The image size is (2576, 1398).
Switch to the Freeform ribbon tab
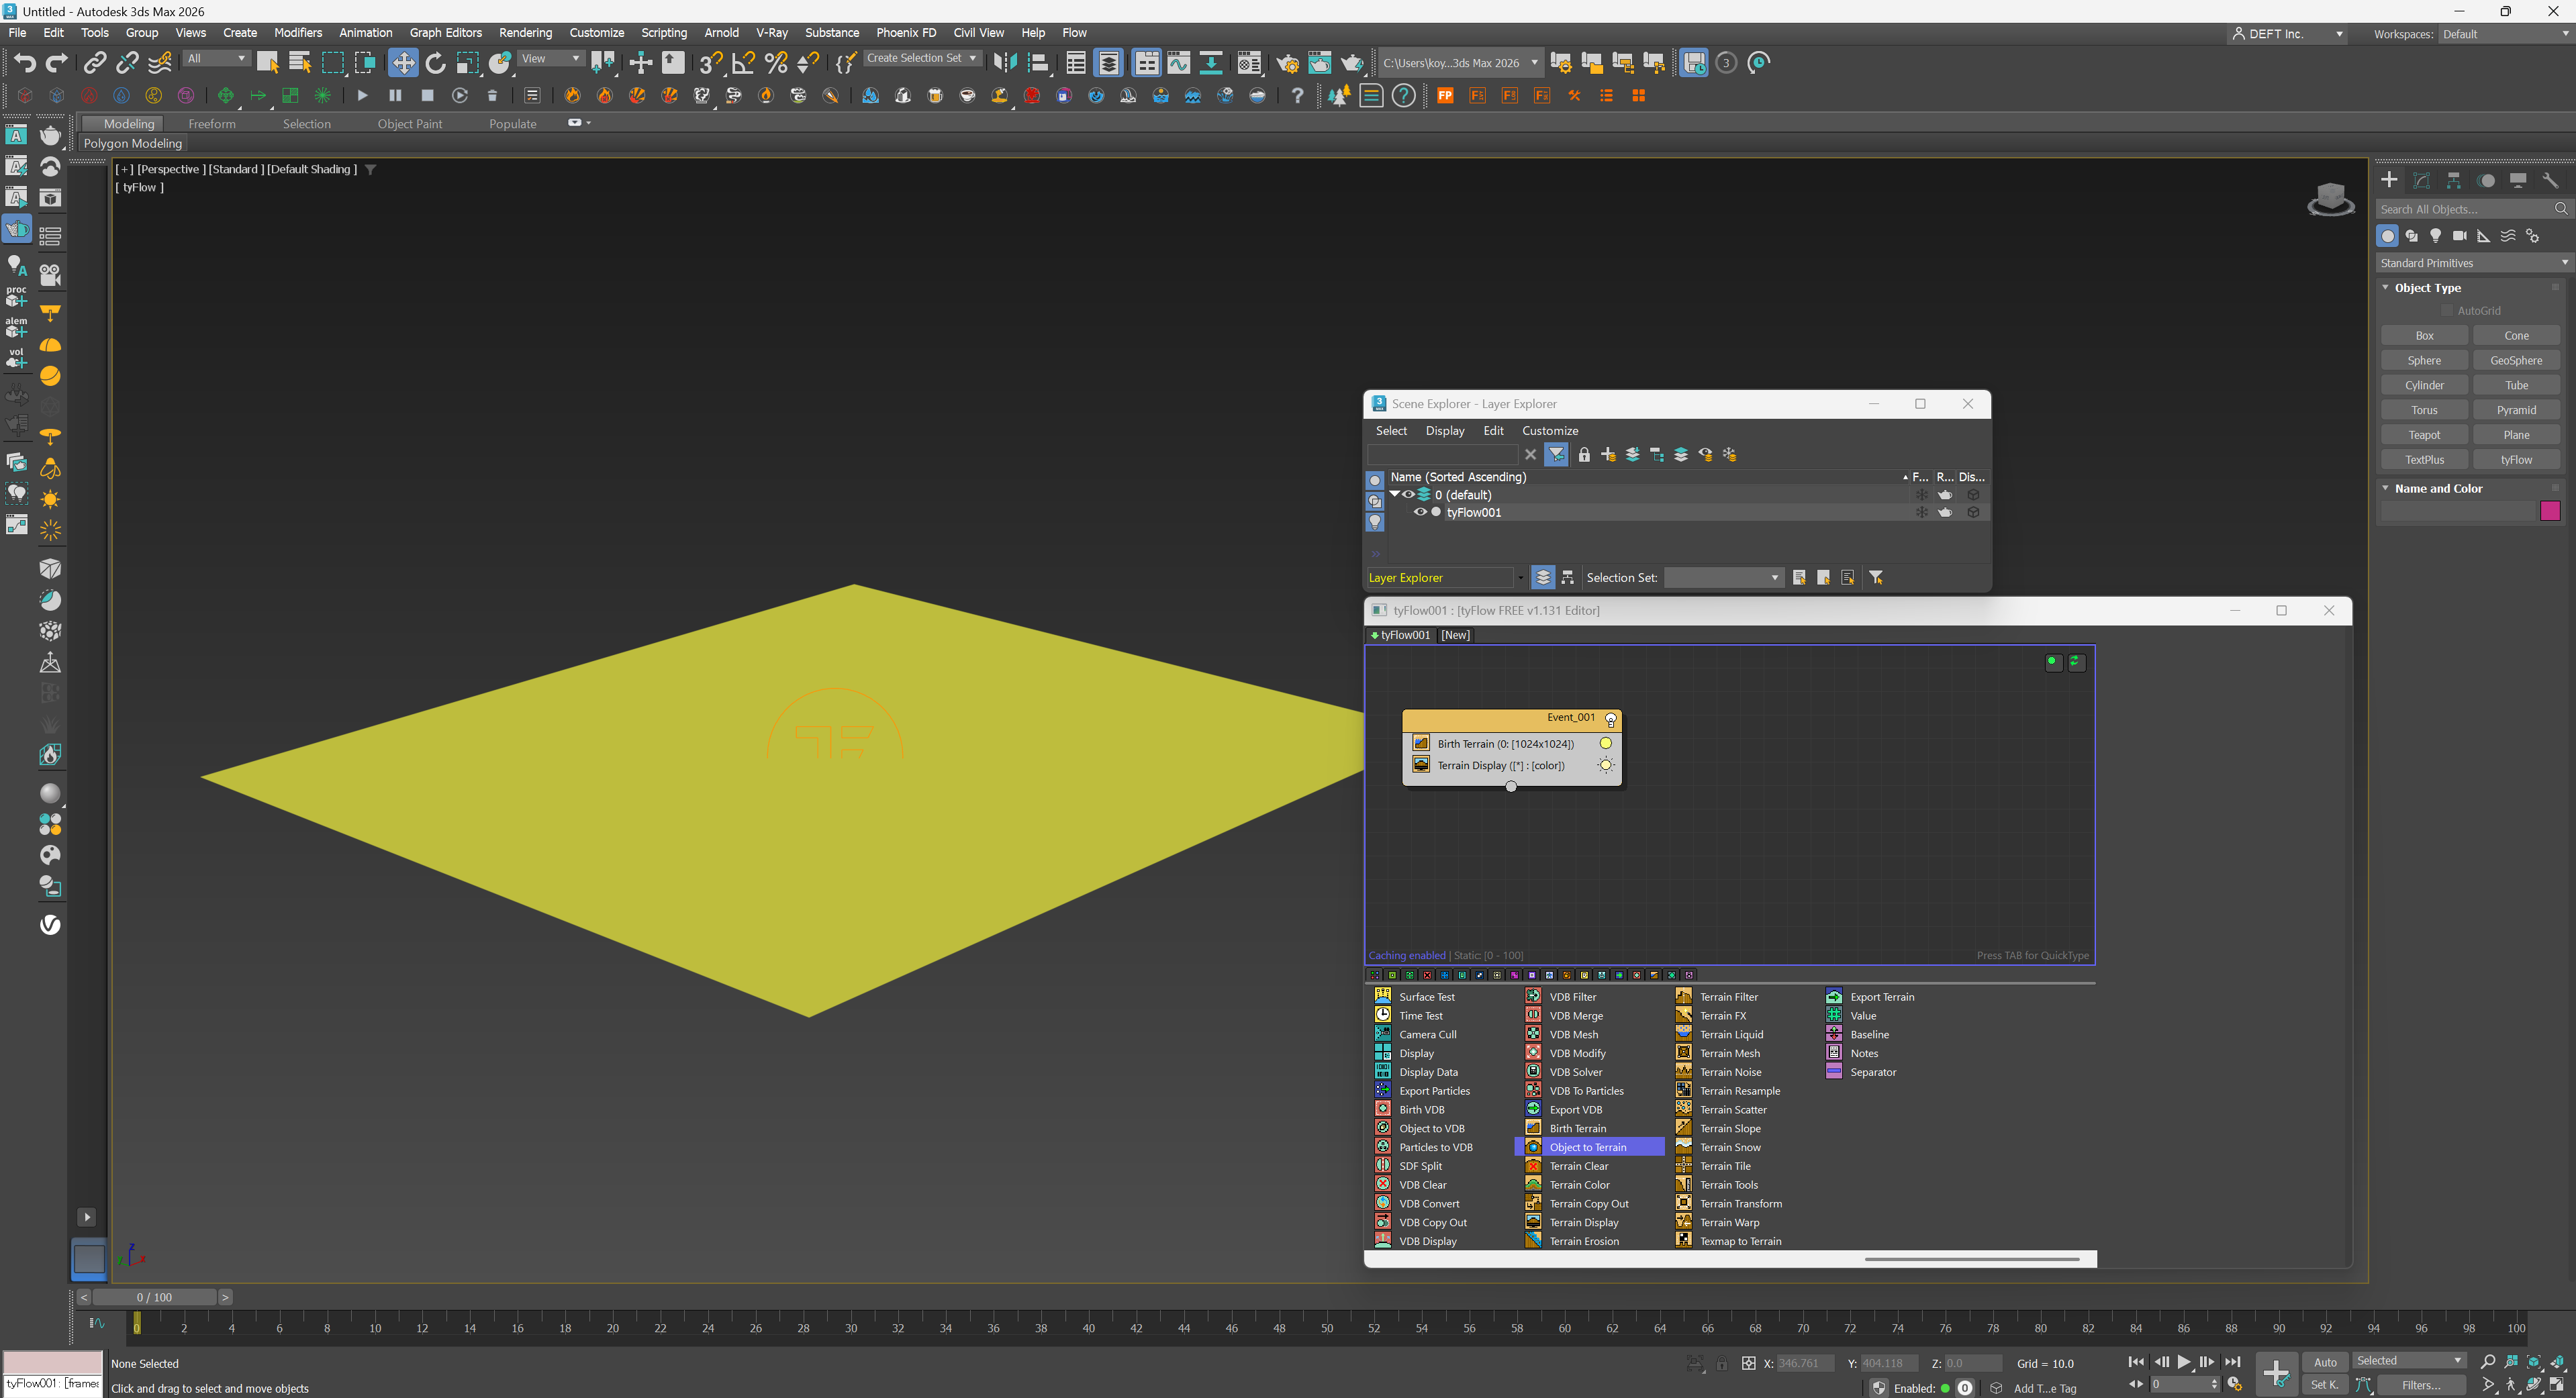coord(212,124)
